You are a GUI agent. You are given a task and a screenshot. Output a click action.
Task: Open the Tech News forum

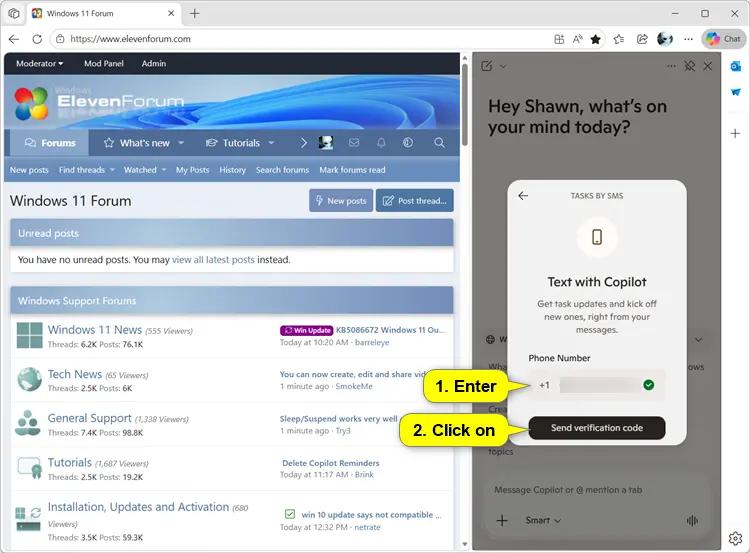coord(75,374)
